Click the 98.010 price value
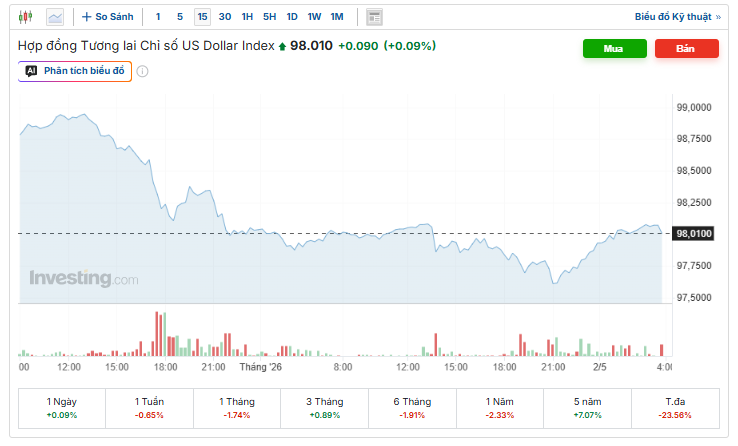This screenshot has width=738, height=446. coord(311,46)
